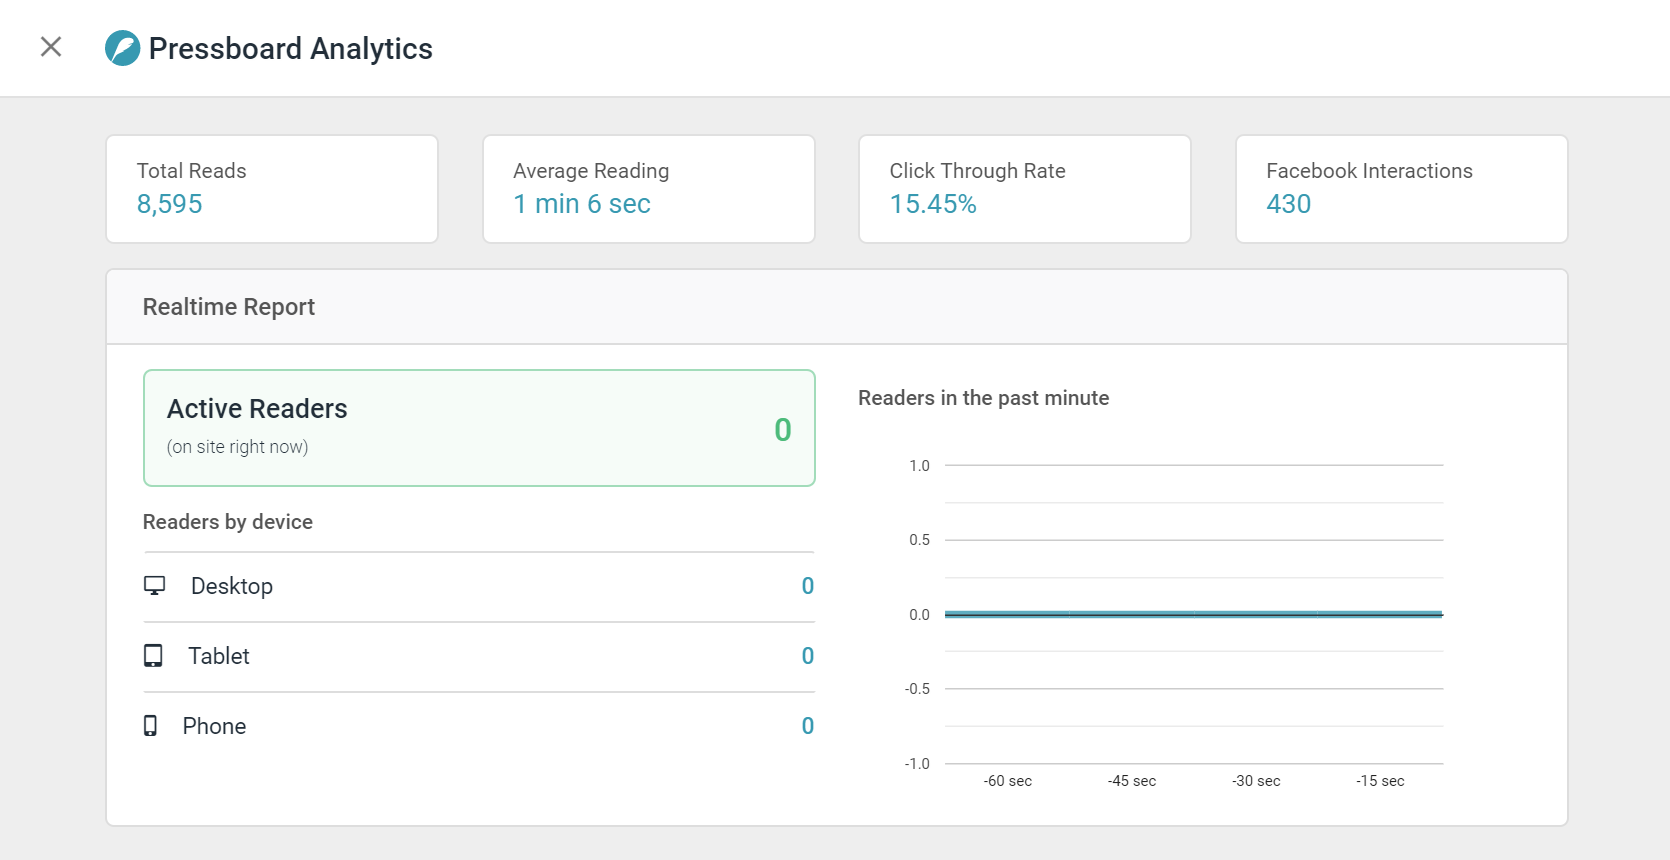The height and width of the screenshot is (860, 1670).
Task: Click the 0.5 y-axis label
Action: [919, 540]
